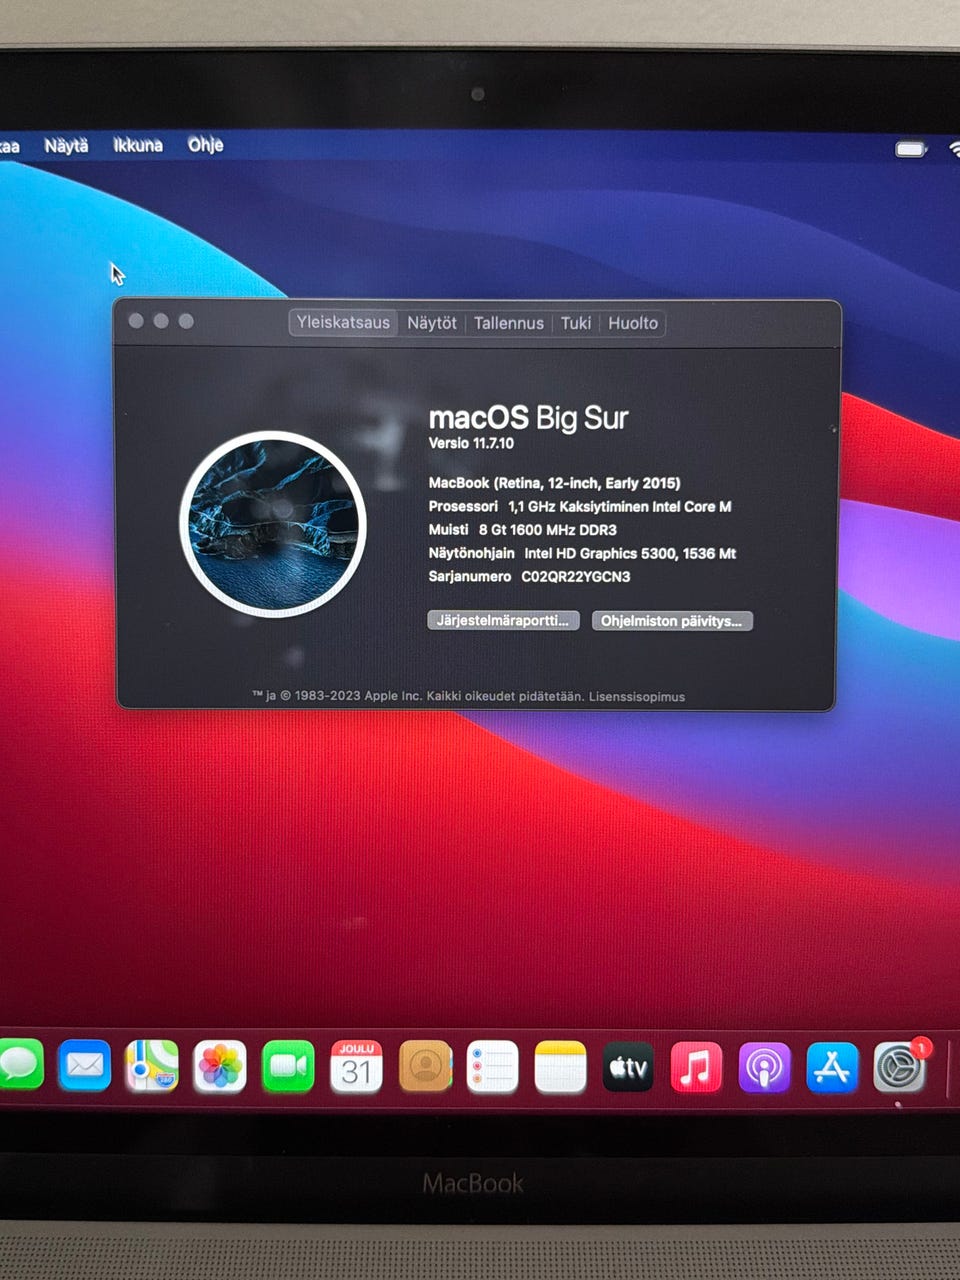The width and height of the screenshot is (960, 1280).
Task: Click the macOS Big Sur logo image
Action: pyautogui.click(x=273, y=523)
